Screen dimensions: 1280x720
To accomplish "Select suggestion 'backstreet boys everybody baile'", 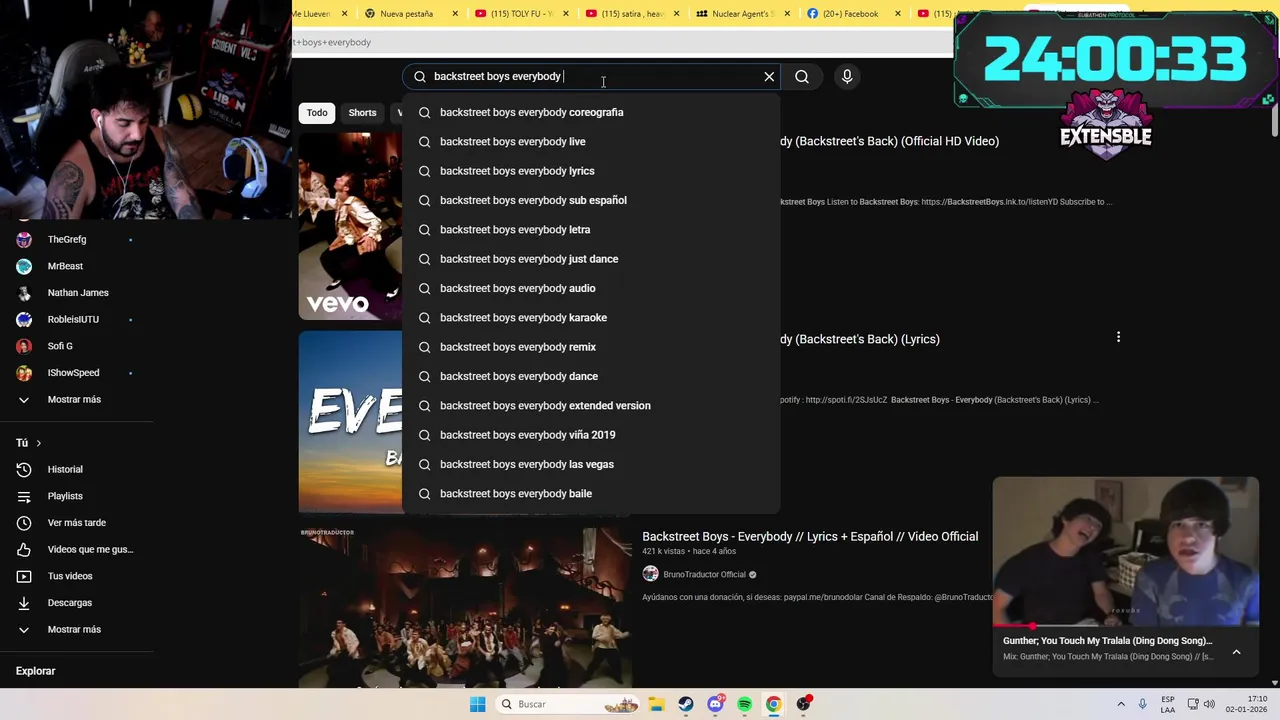I will pyautogui.click(x=591, y=494).
